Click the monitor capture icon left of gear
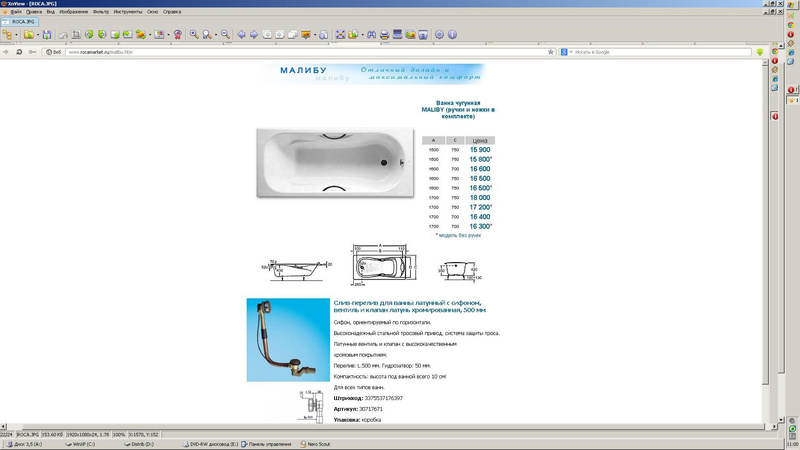800x450 pixels. click(x=423, y=35)
